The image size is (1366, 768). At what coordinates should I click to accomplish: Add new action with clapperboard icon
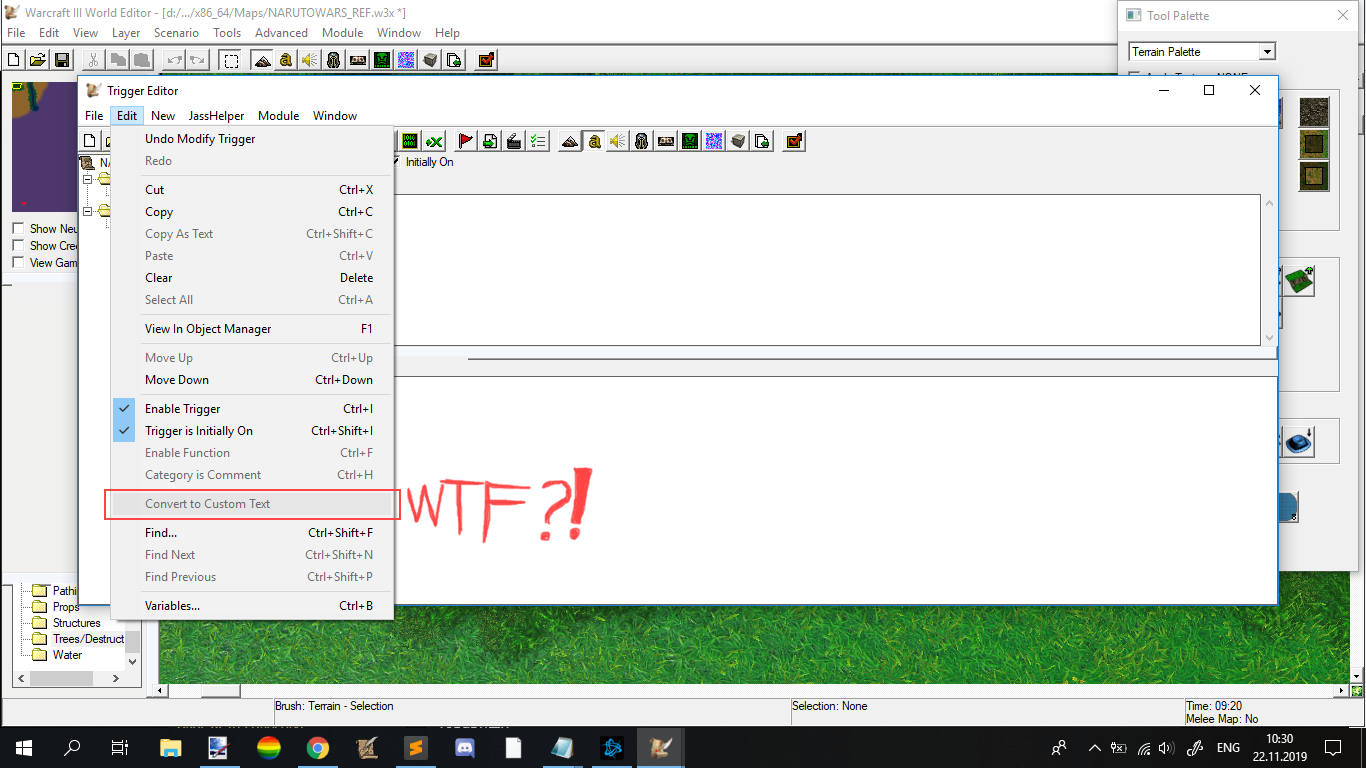pos(513,141)
